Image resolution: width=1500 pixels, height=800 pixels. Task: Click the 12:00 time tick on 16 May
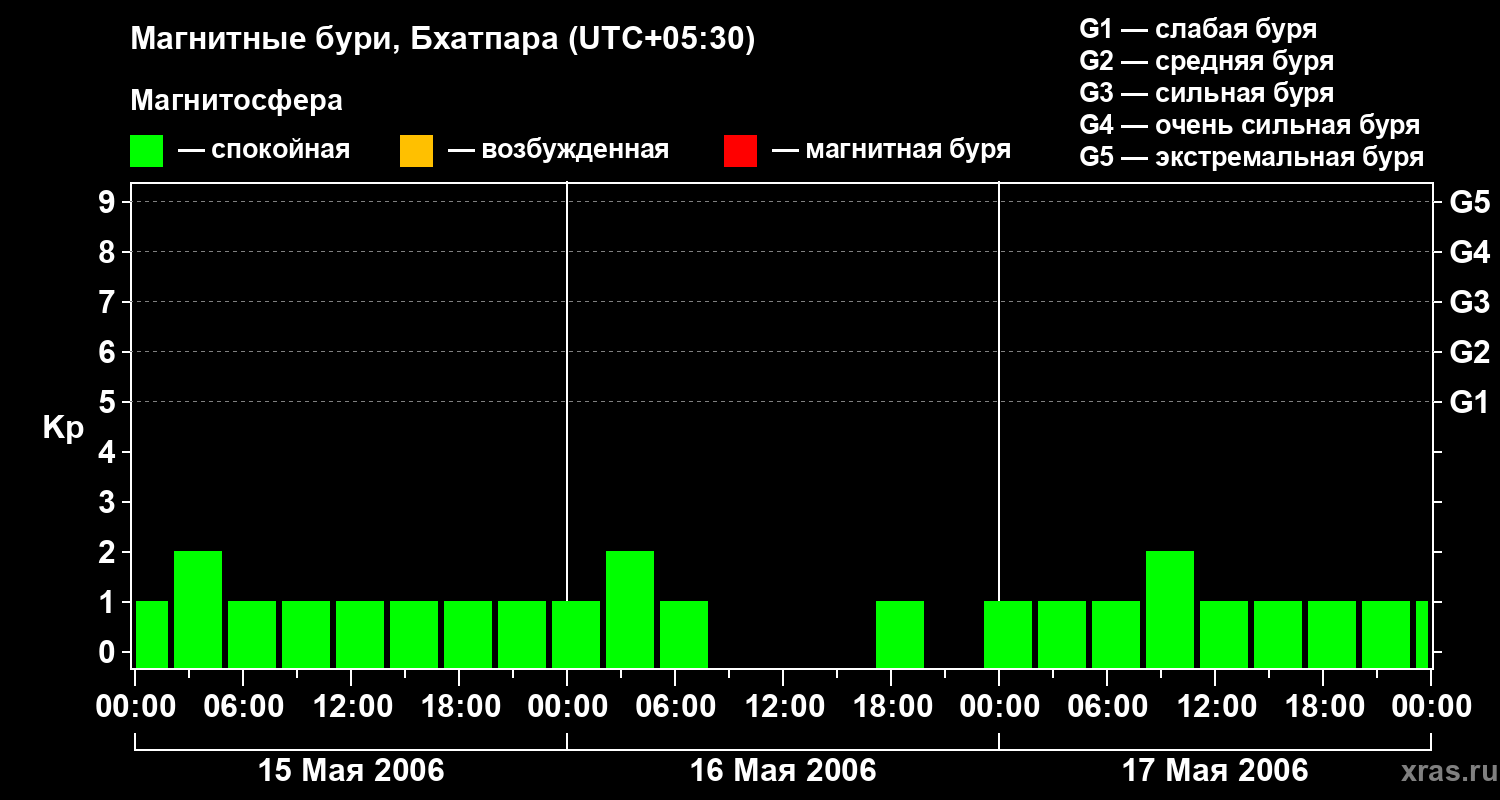(x=783, y=706)
